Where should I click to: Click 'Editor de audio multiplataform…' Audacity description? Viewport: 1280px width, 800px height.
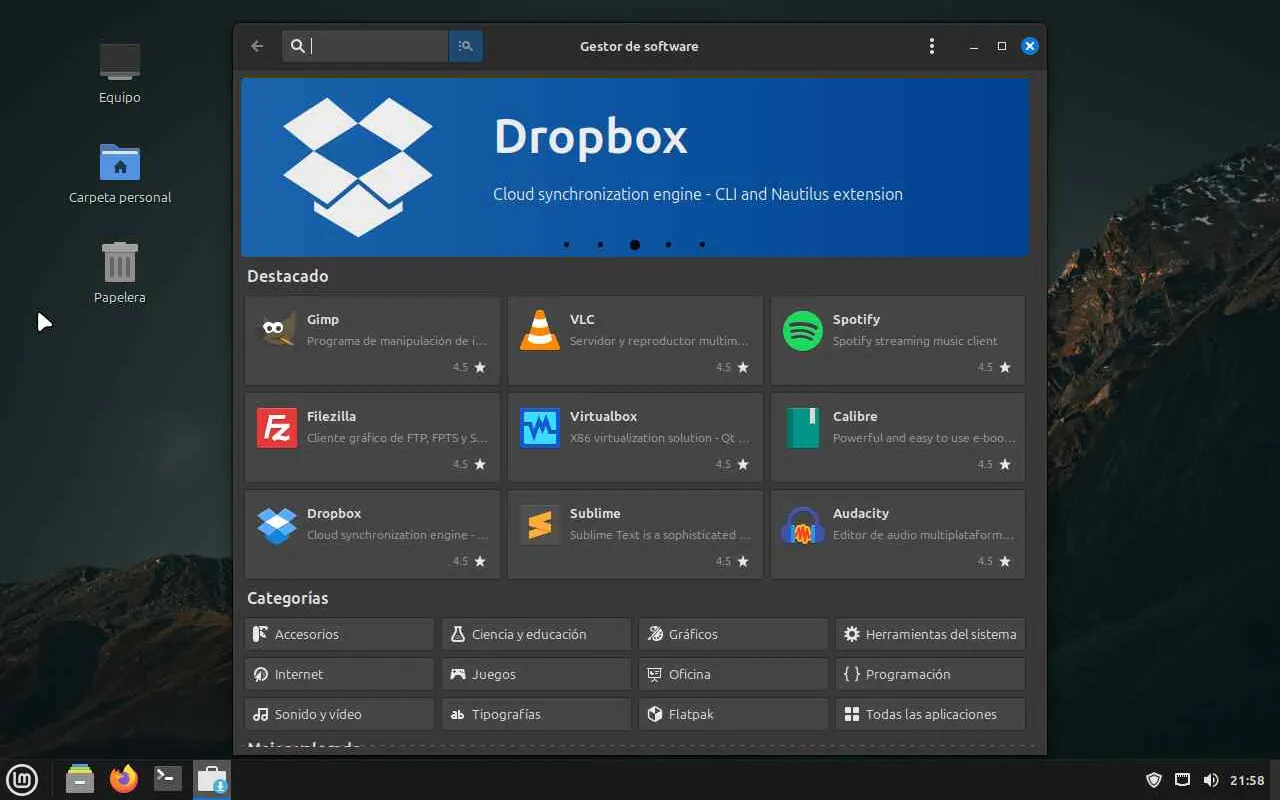coord(923,535)
